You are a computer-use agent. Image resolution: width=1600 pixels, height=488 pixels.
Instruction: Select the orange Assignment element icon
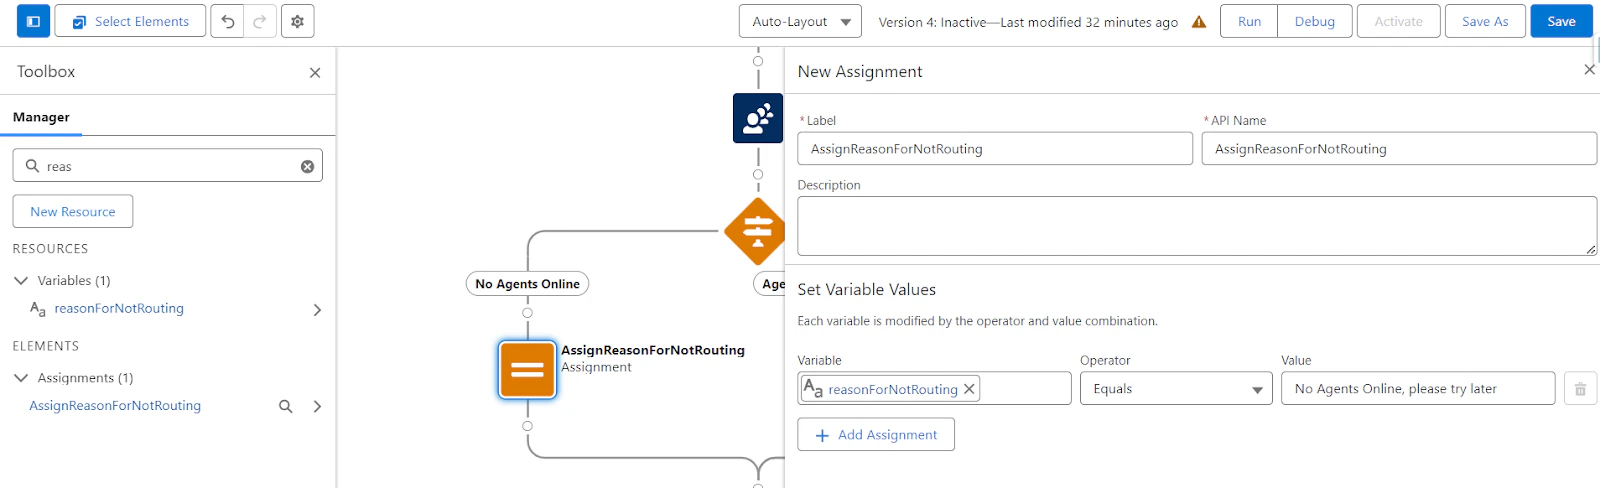527,370
